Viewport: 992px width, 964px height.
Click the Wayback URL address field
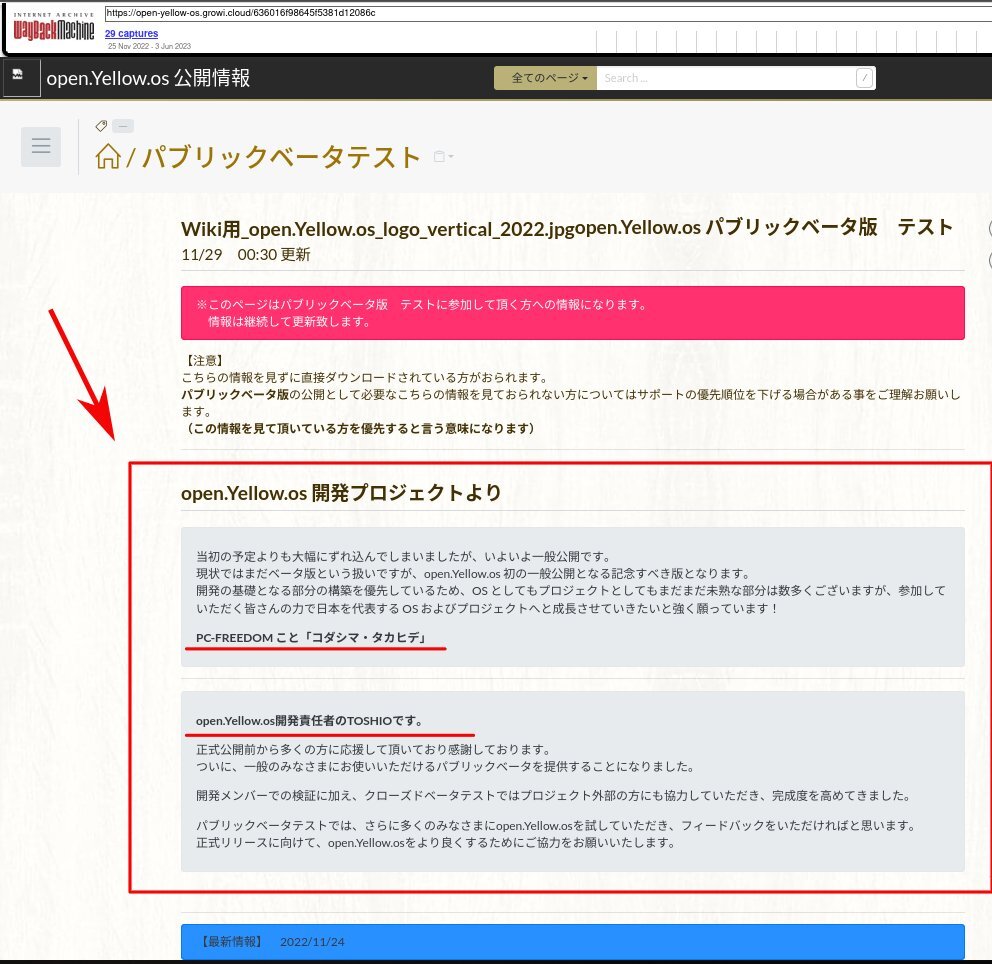click(x=548, y=13)
